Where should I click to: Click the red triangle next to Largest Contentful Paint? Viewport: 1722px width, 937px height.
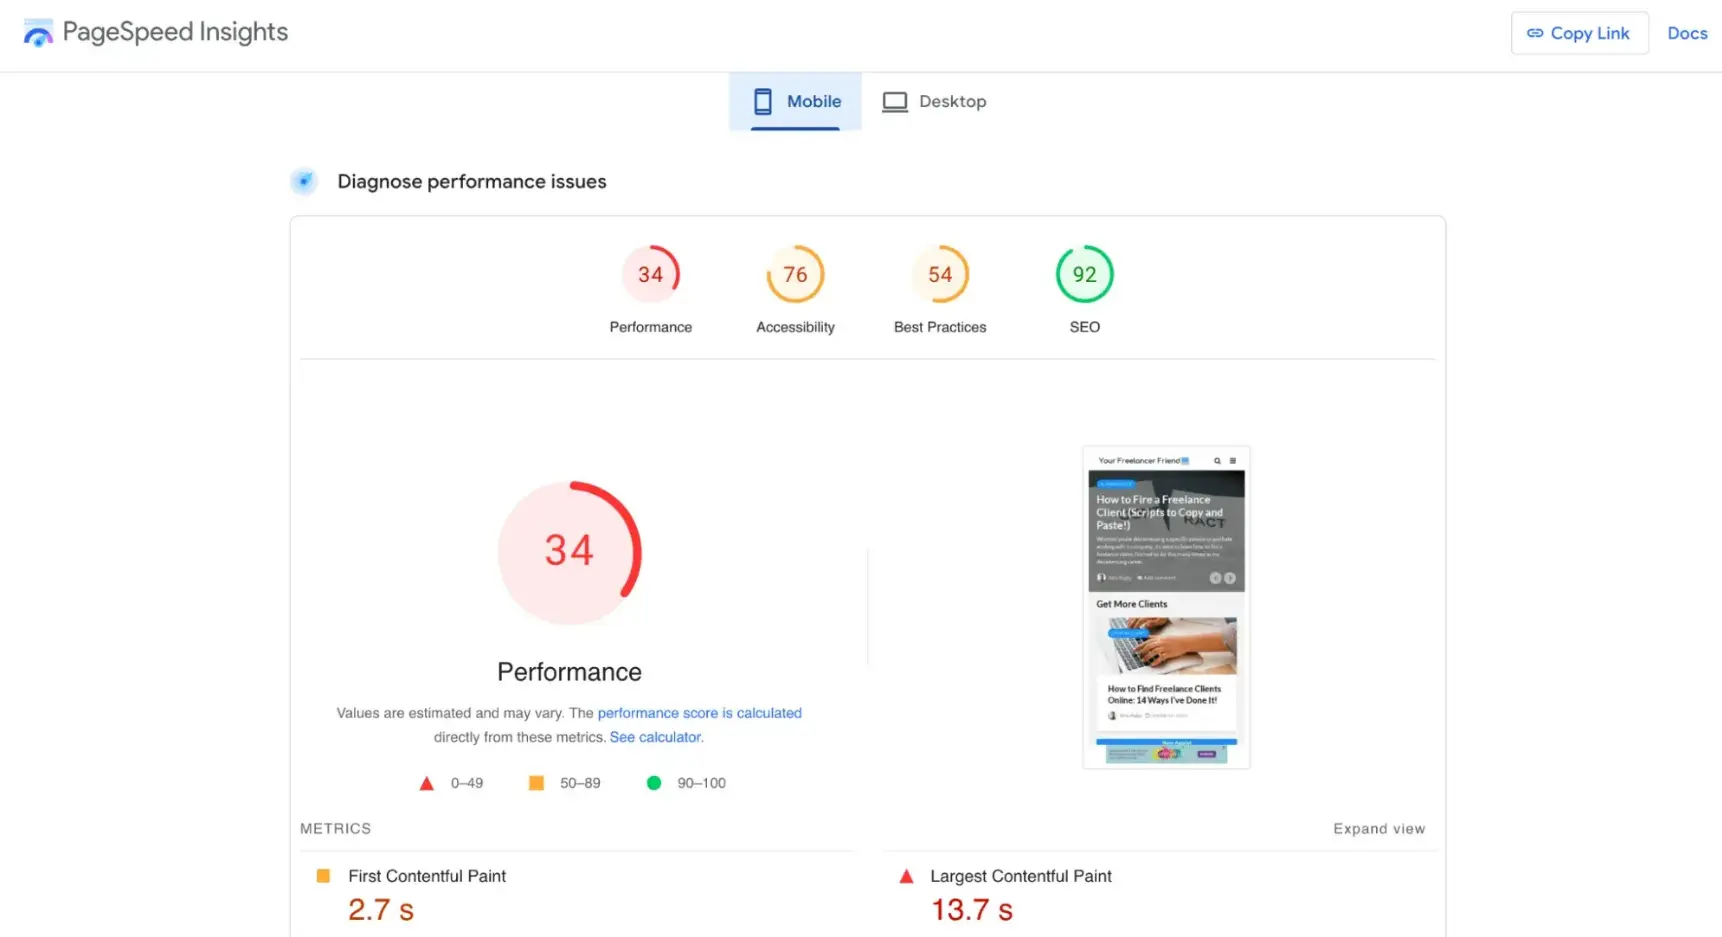tap(905, 875)
